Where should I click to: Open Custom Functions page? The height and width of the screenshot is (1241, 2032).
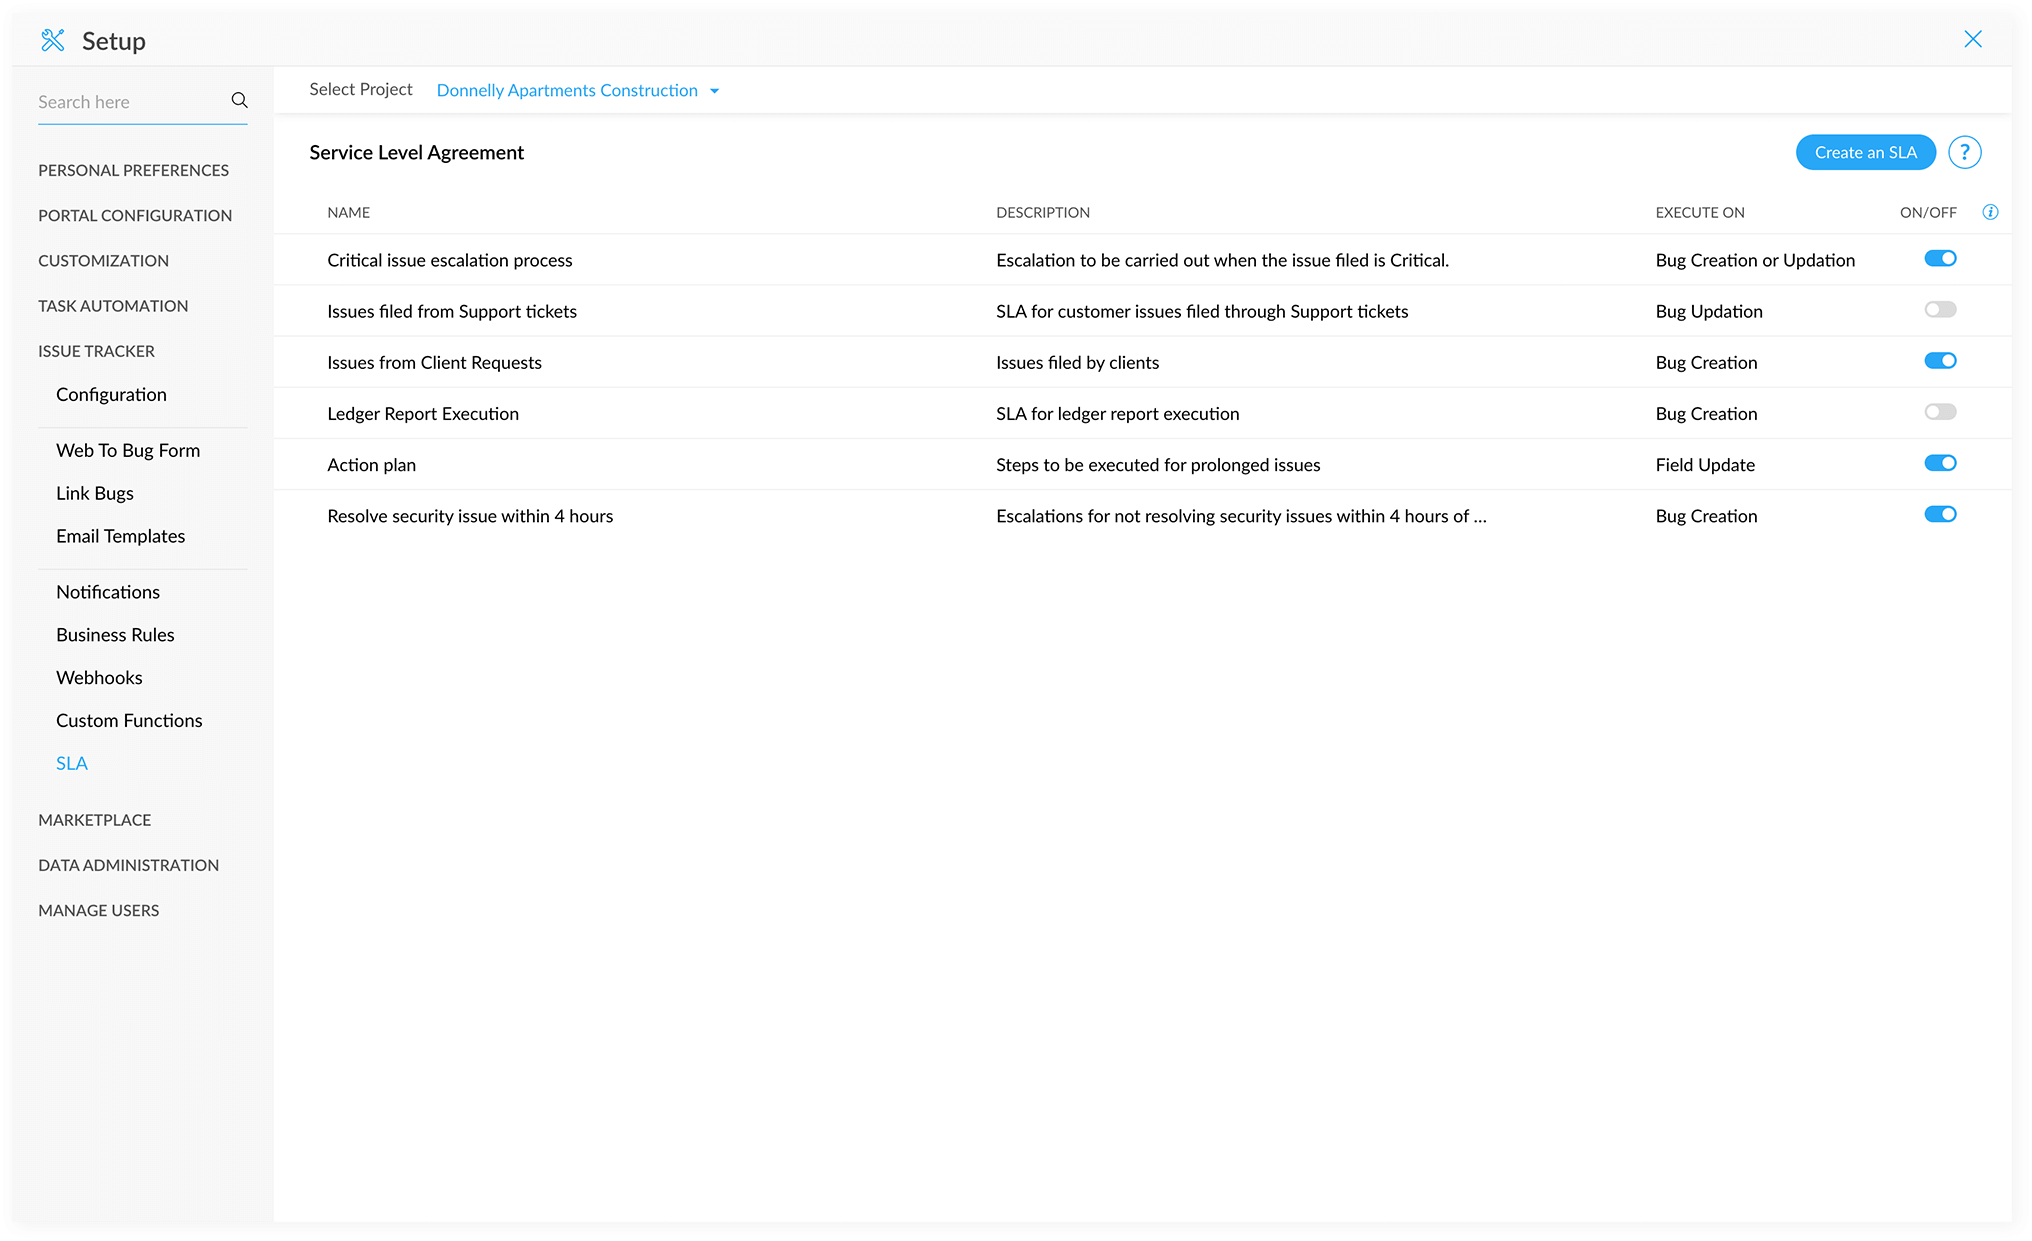click(x=129, y=720)
